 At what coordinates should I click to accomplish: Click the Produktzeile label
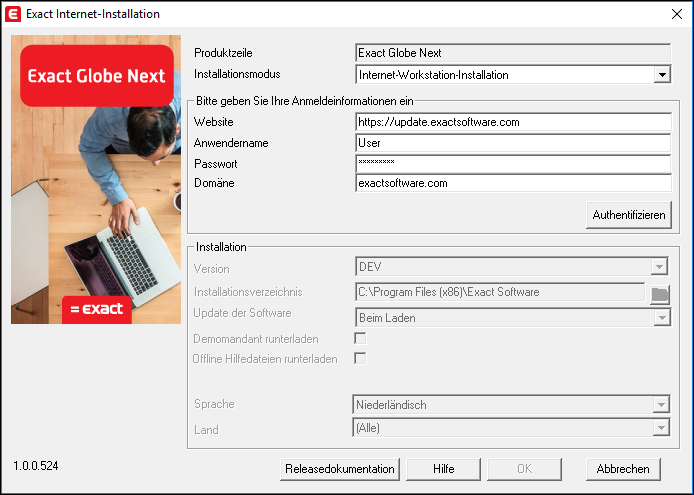tap(223, 53)
